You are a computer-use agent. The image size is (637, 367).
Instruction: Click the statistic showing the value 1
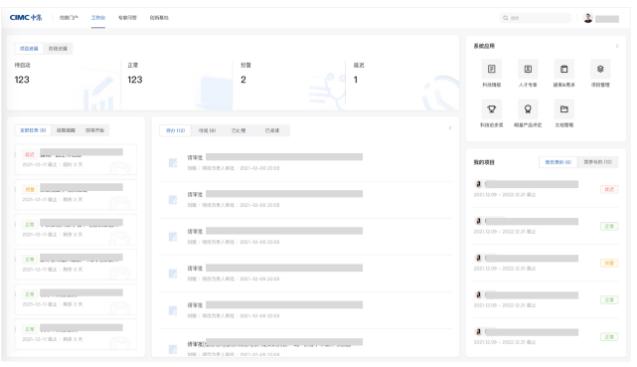[355, 80]
